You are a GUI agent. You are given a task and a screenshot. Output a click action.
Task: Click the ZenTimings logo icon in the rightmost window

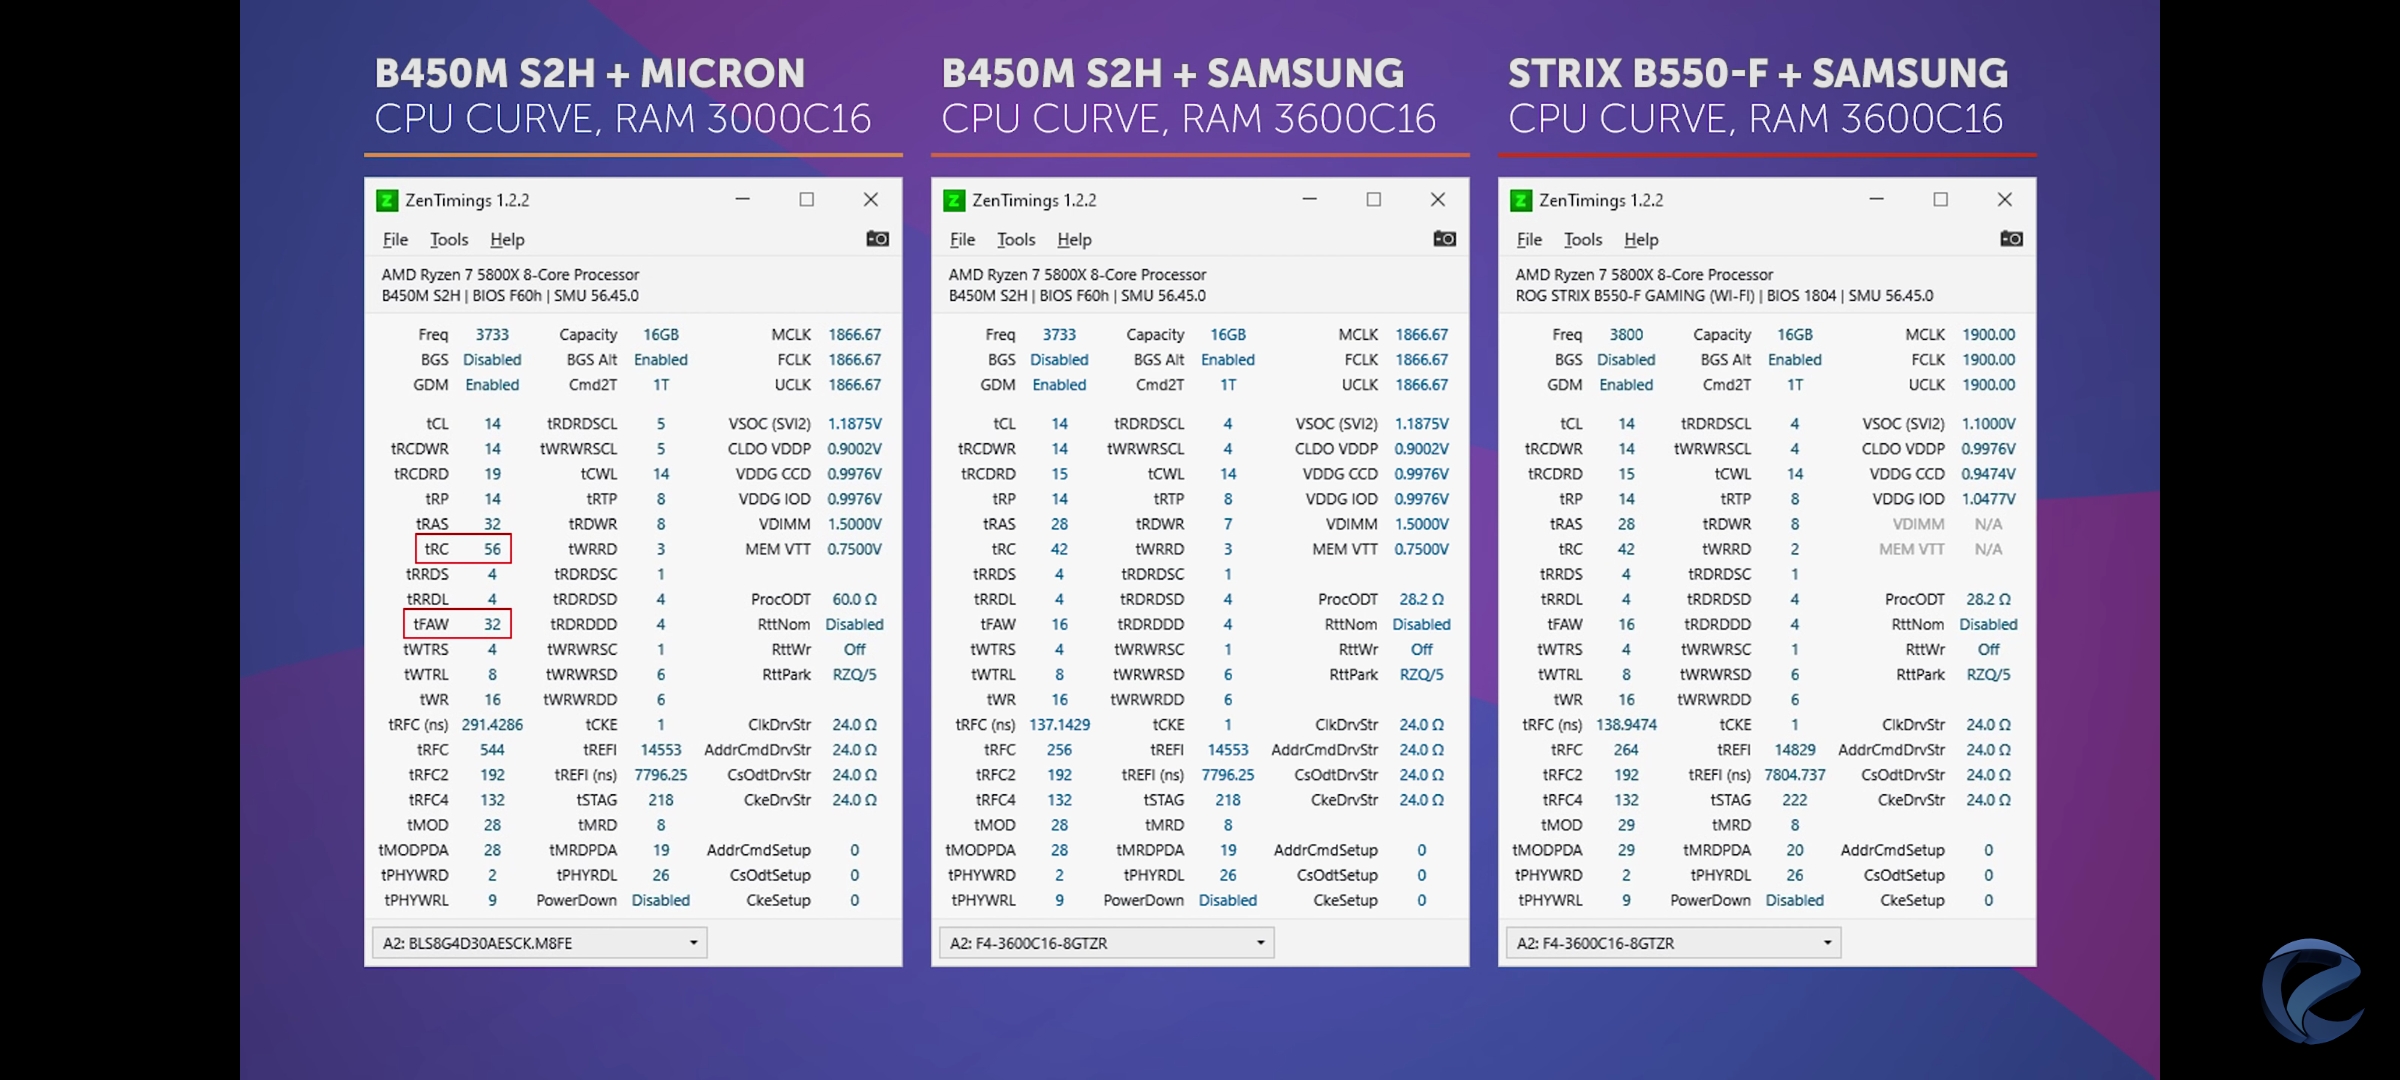(1521, 200)
